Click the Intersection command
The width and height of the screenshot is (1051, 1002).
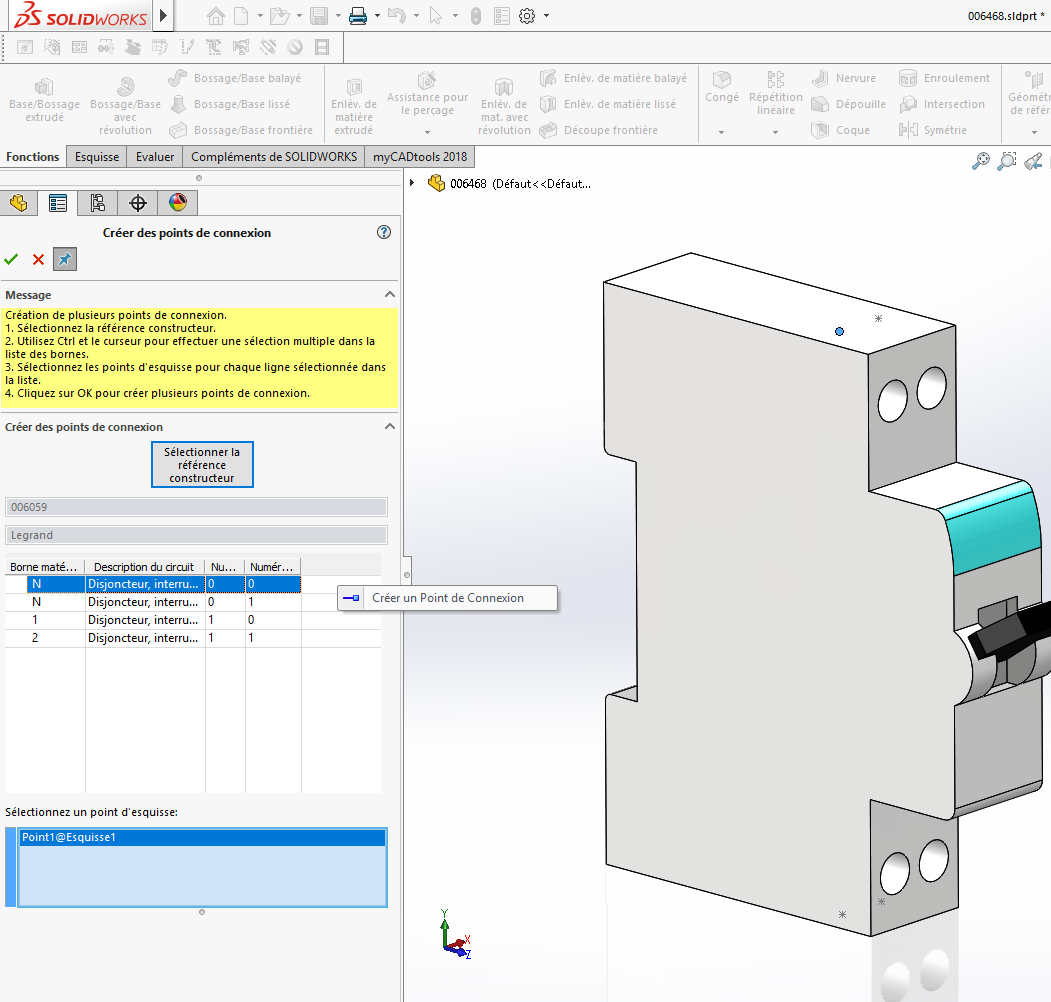click(x=942, y=104)
